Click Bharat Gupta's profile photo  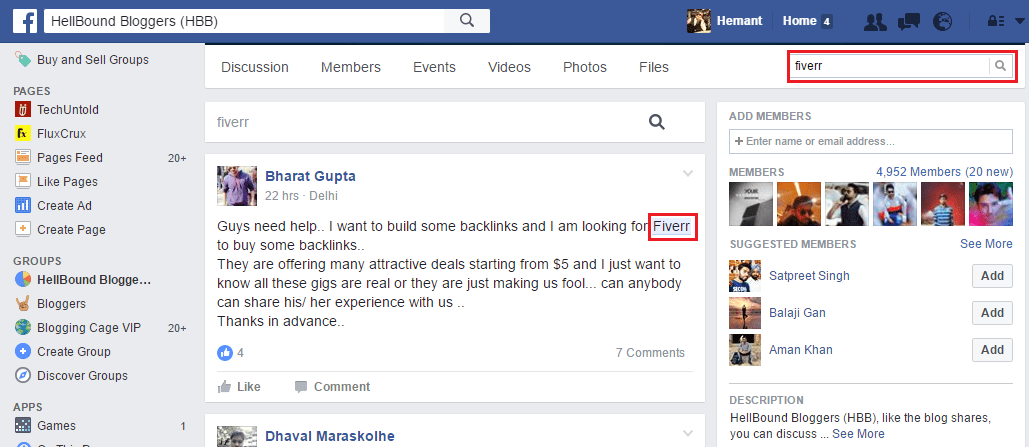click(x=237, y=186)
